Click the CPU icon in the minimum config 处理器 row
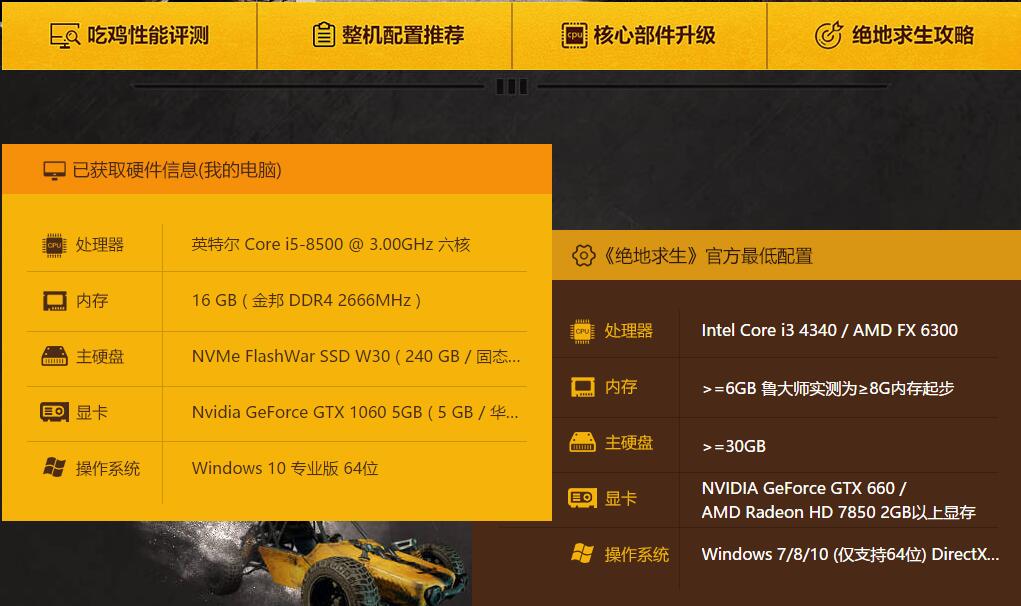The height and width of the screenshot is (606, 1021). [x=582, y=331]
